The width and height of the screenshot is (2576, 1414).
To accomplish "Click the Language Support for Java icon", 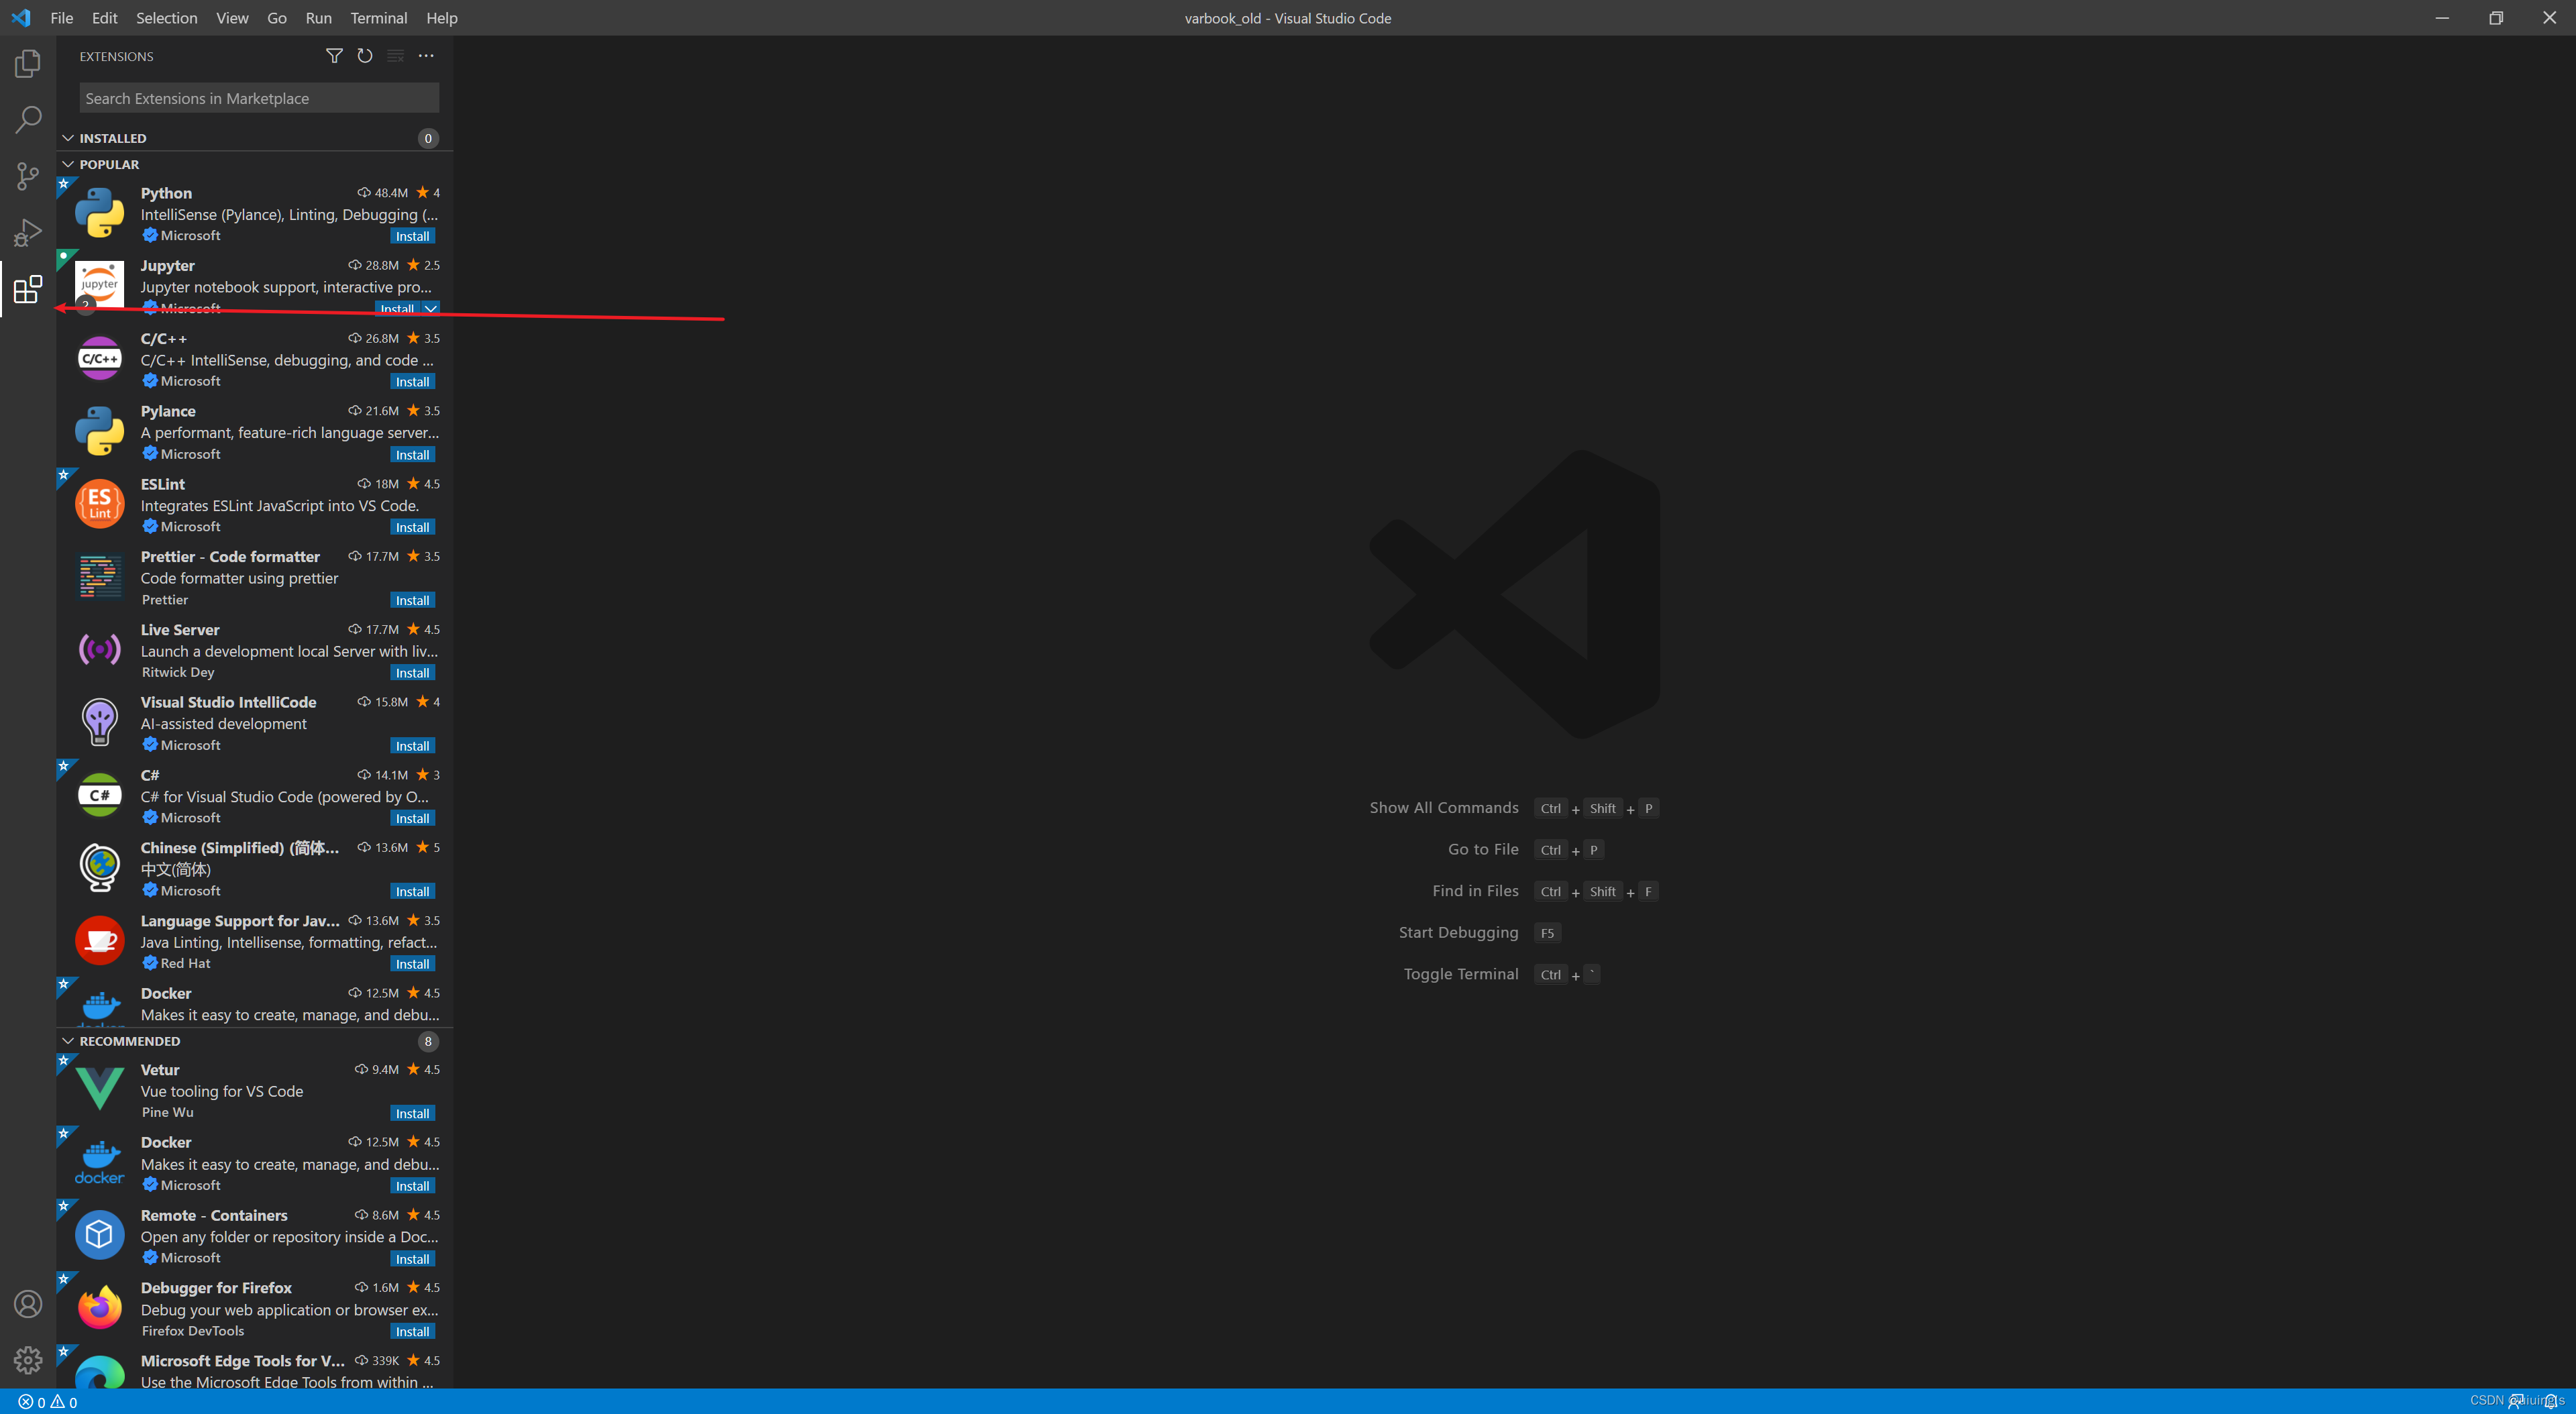I will click(100, 941).
